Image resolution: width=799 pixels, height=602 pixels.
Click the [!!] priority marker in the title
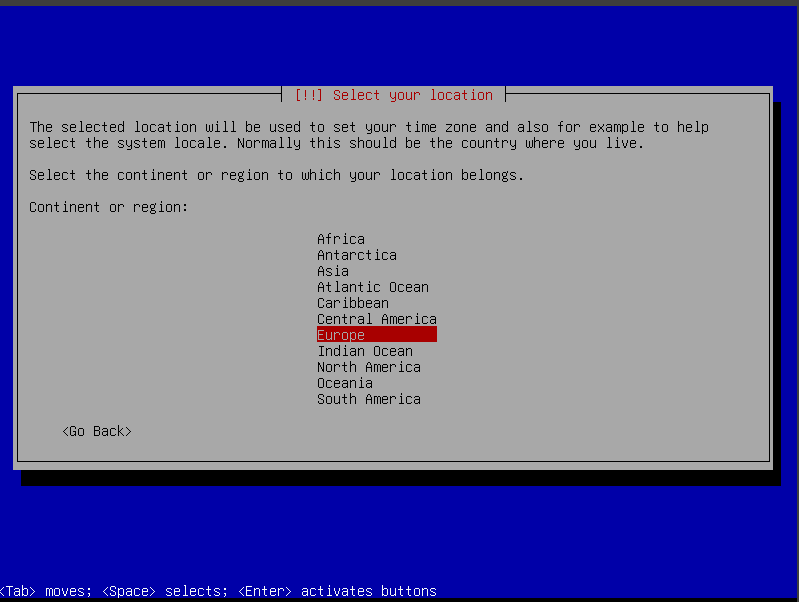click(309, 95)
